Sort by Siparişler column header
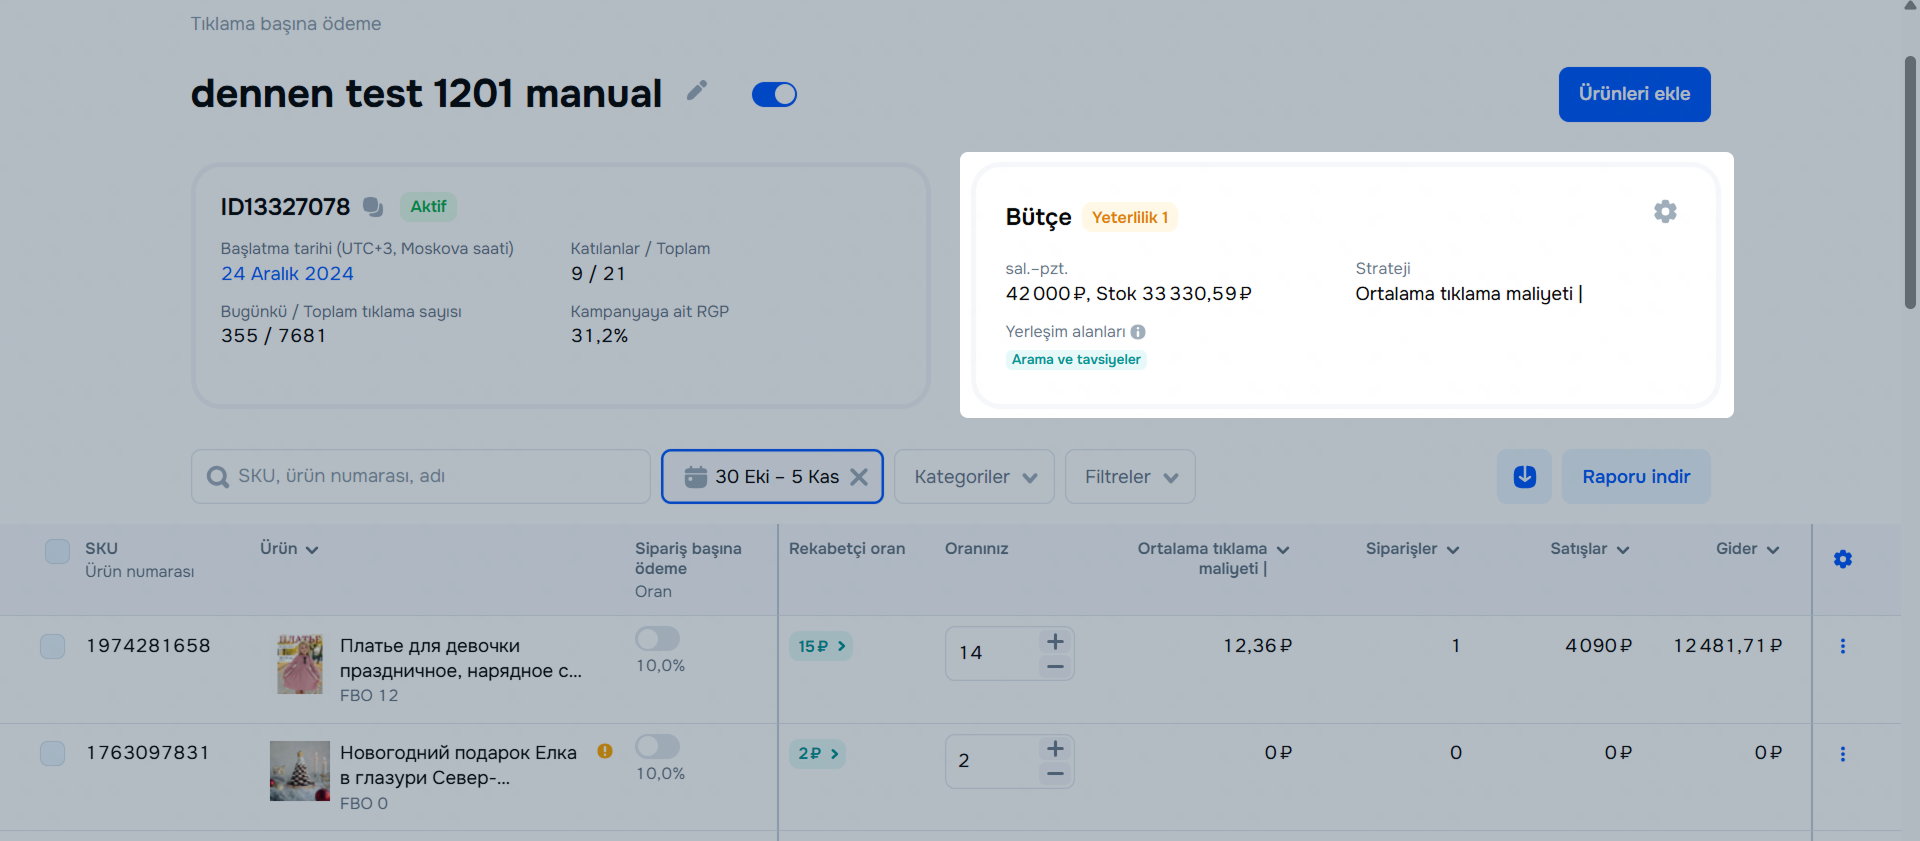Viewport: 1920px width, 841px height. pyautogui.click(x=1411, y=549)
